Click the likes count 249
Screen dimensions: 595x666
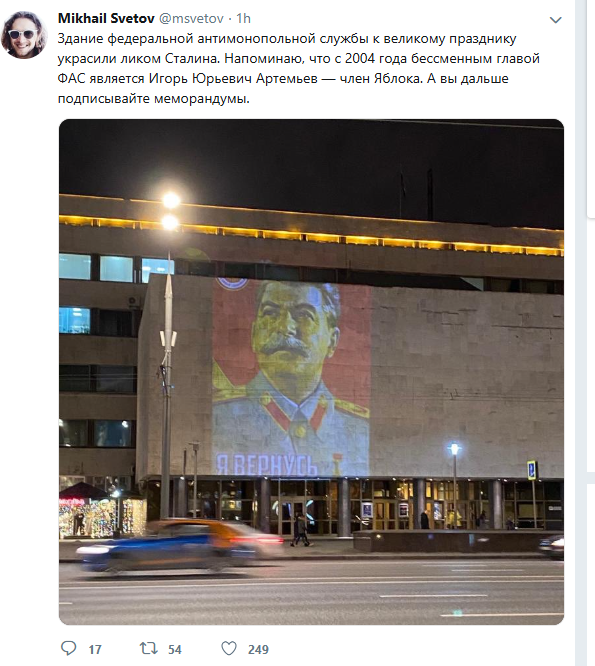(x=258, y=649)
